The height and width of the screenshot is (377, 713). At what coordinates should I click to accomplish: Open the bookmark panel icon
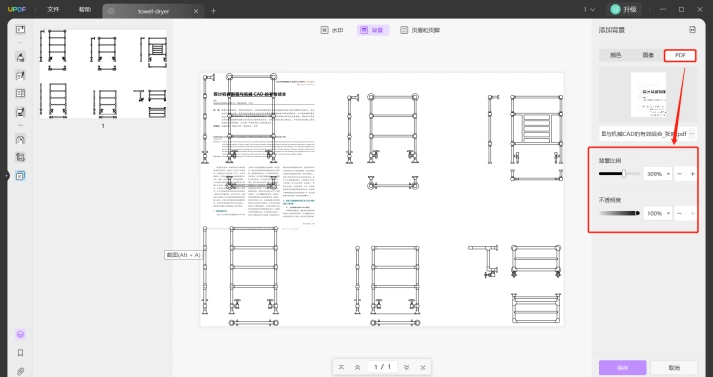tap(20, 353)
